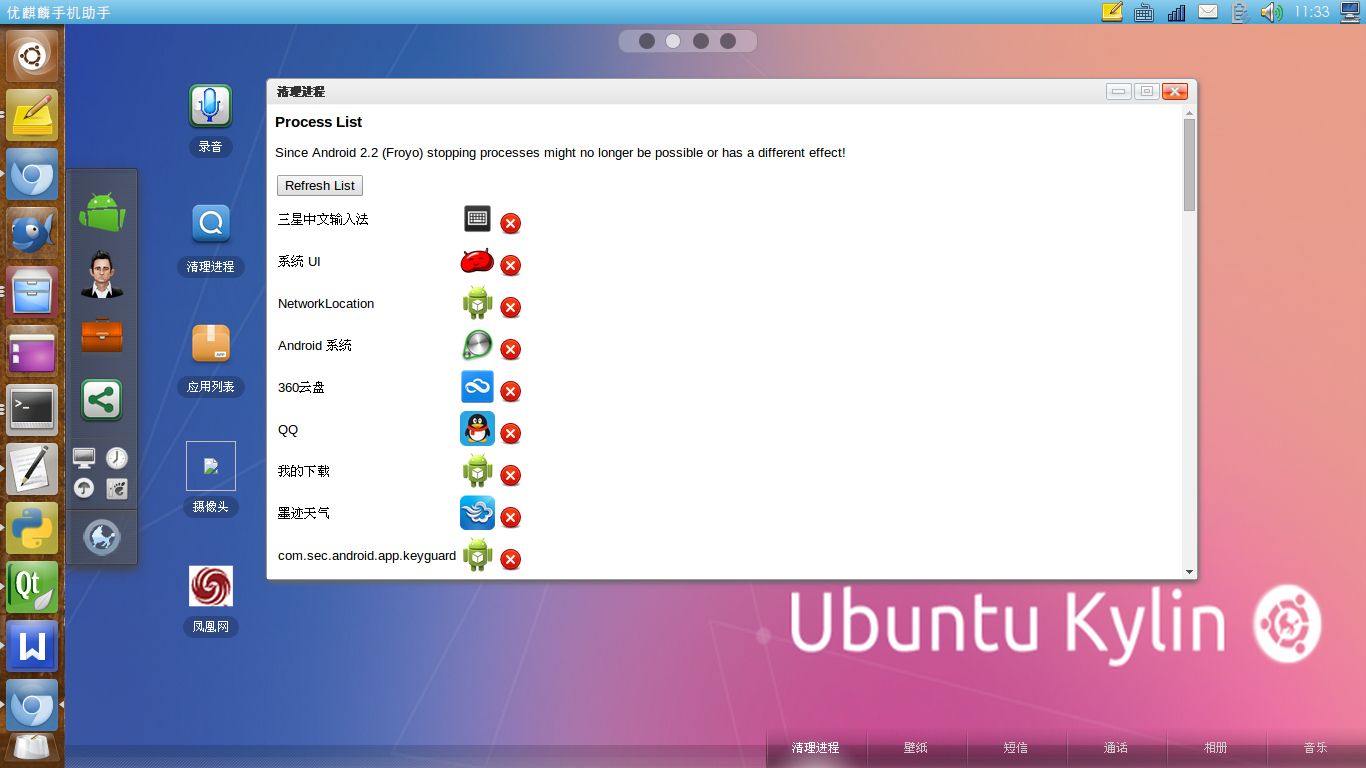Select the fourth workspace dot indicator
Viewport: 1366px width, 768px height.
pyautogui.click(x=728, y=41)
